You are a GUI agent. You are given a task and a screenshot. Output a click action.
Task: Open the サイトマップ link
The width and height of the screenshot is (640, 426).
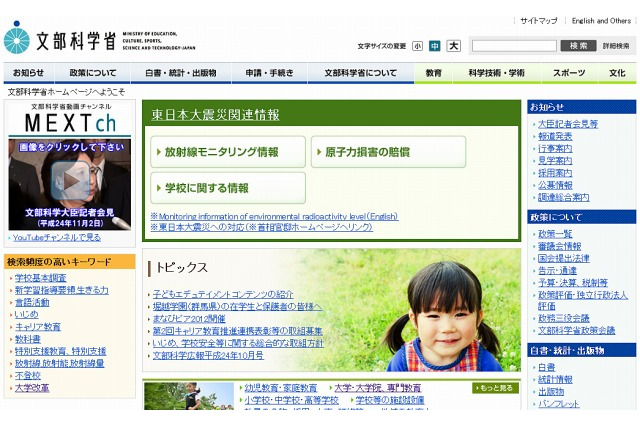tap(539, 21)
